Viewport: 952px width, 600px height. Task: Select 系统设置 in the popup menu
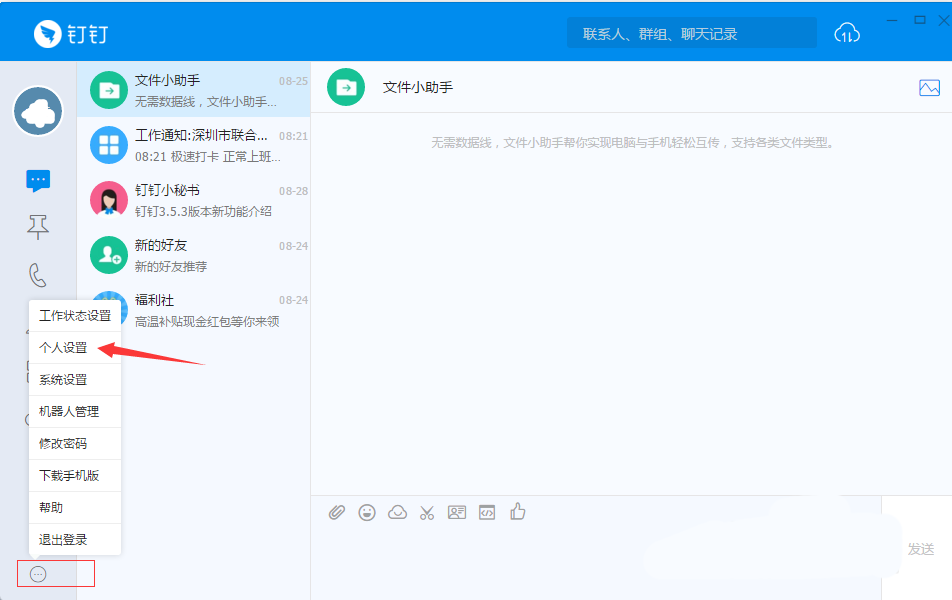pyautogui.click(x=62, y=379)
